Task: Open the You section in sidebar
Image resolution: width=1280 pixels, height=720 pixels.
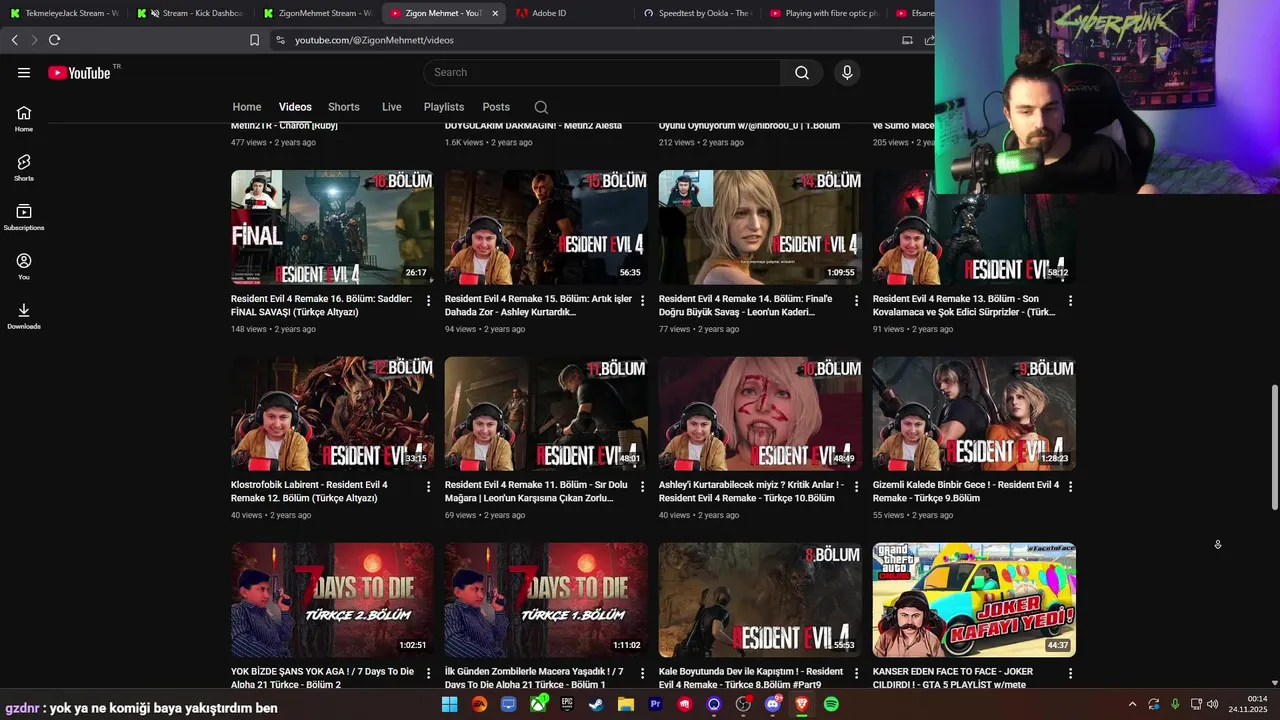Action: (x=24, y=266)
